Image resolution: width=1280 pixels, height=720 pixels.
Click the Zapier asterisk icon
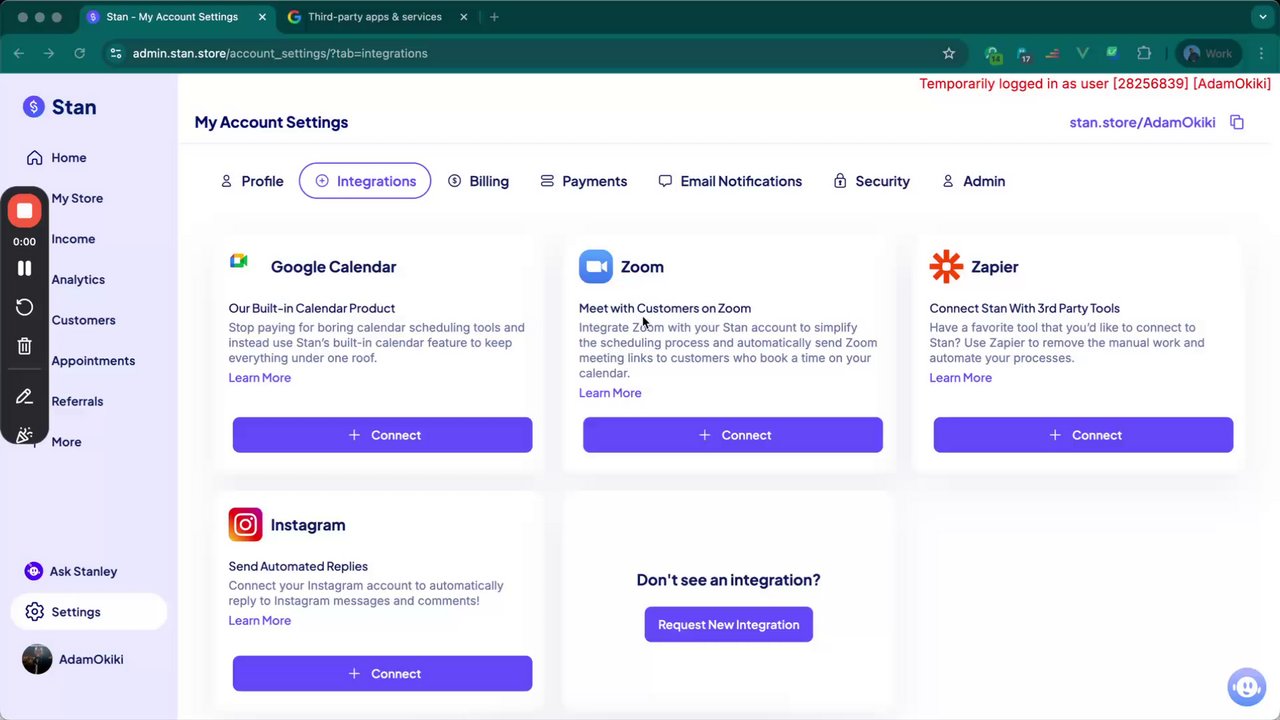pyautogui.click(x=946, y=267)
